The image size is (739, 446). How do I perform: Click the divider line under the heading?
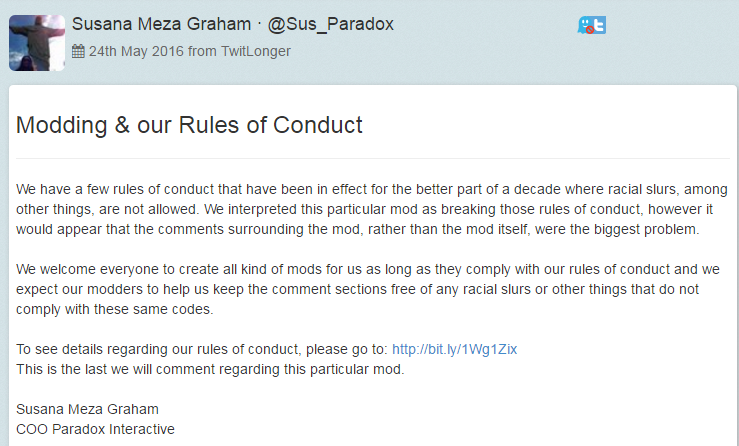372,158
